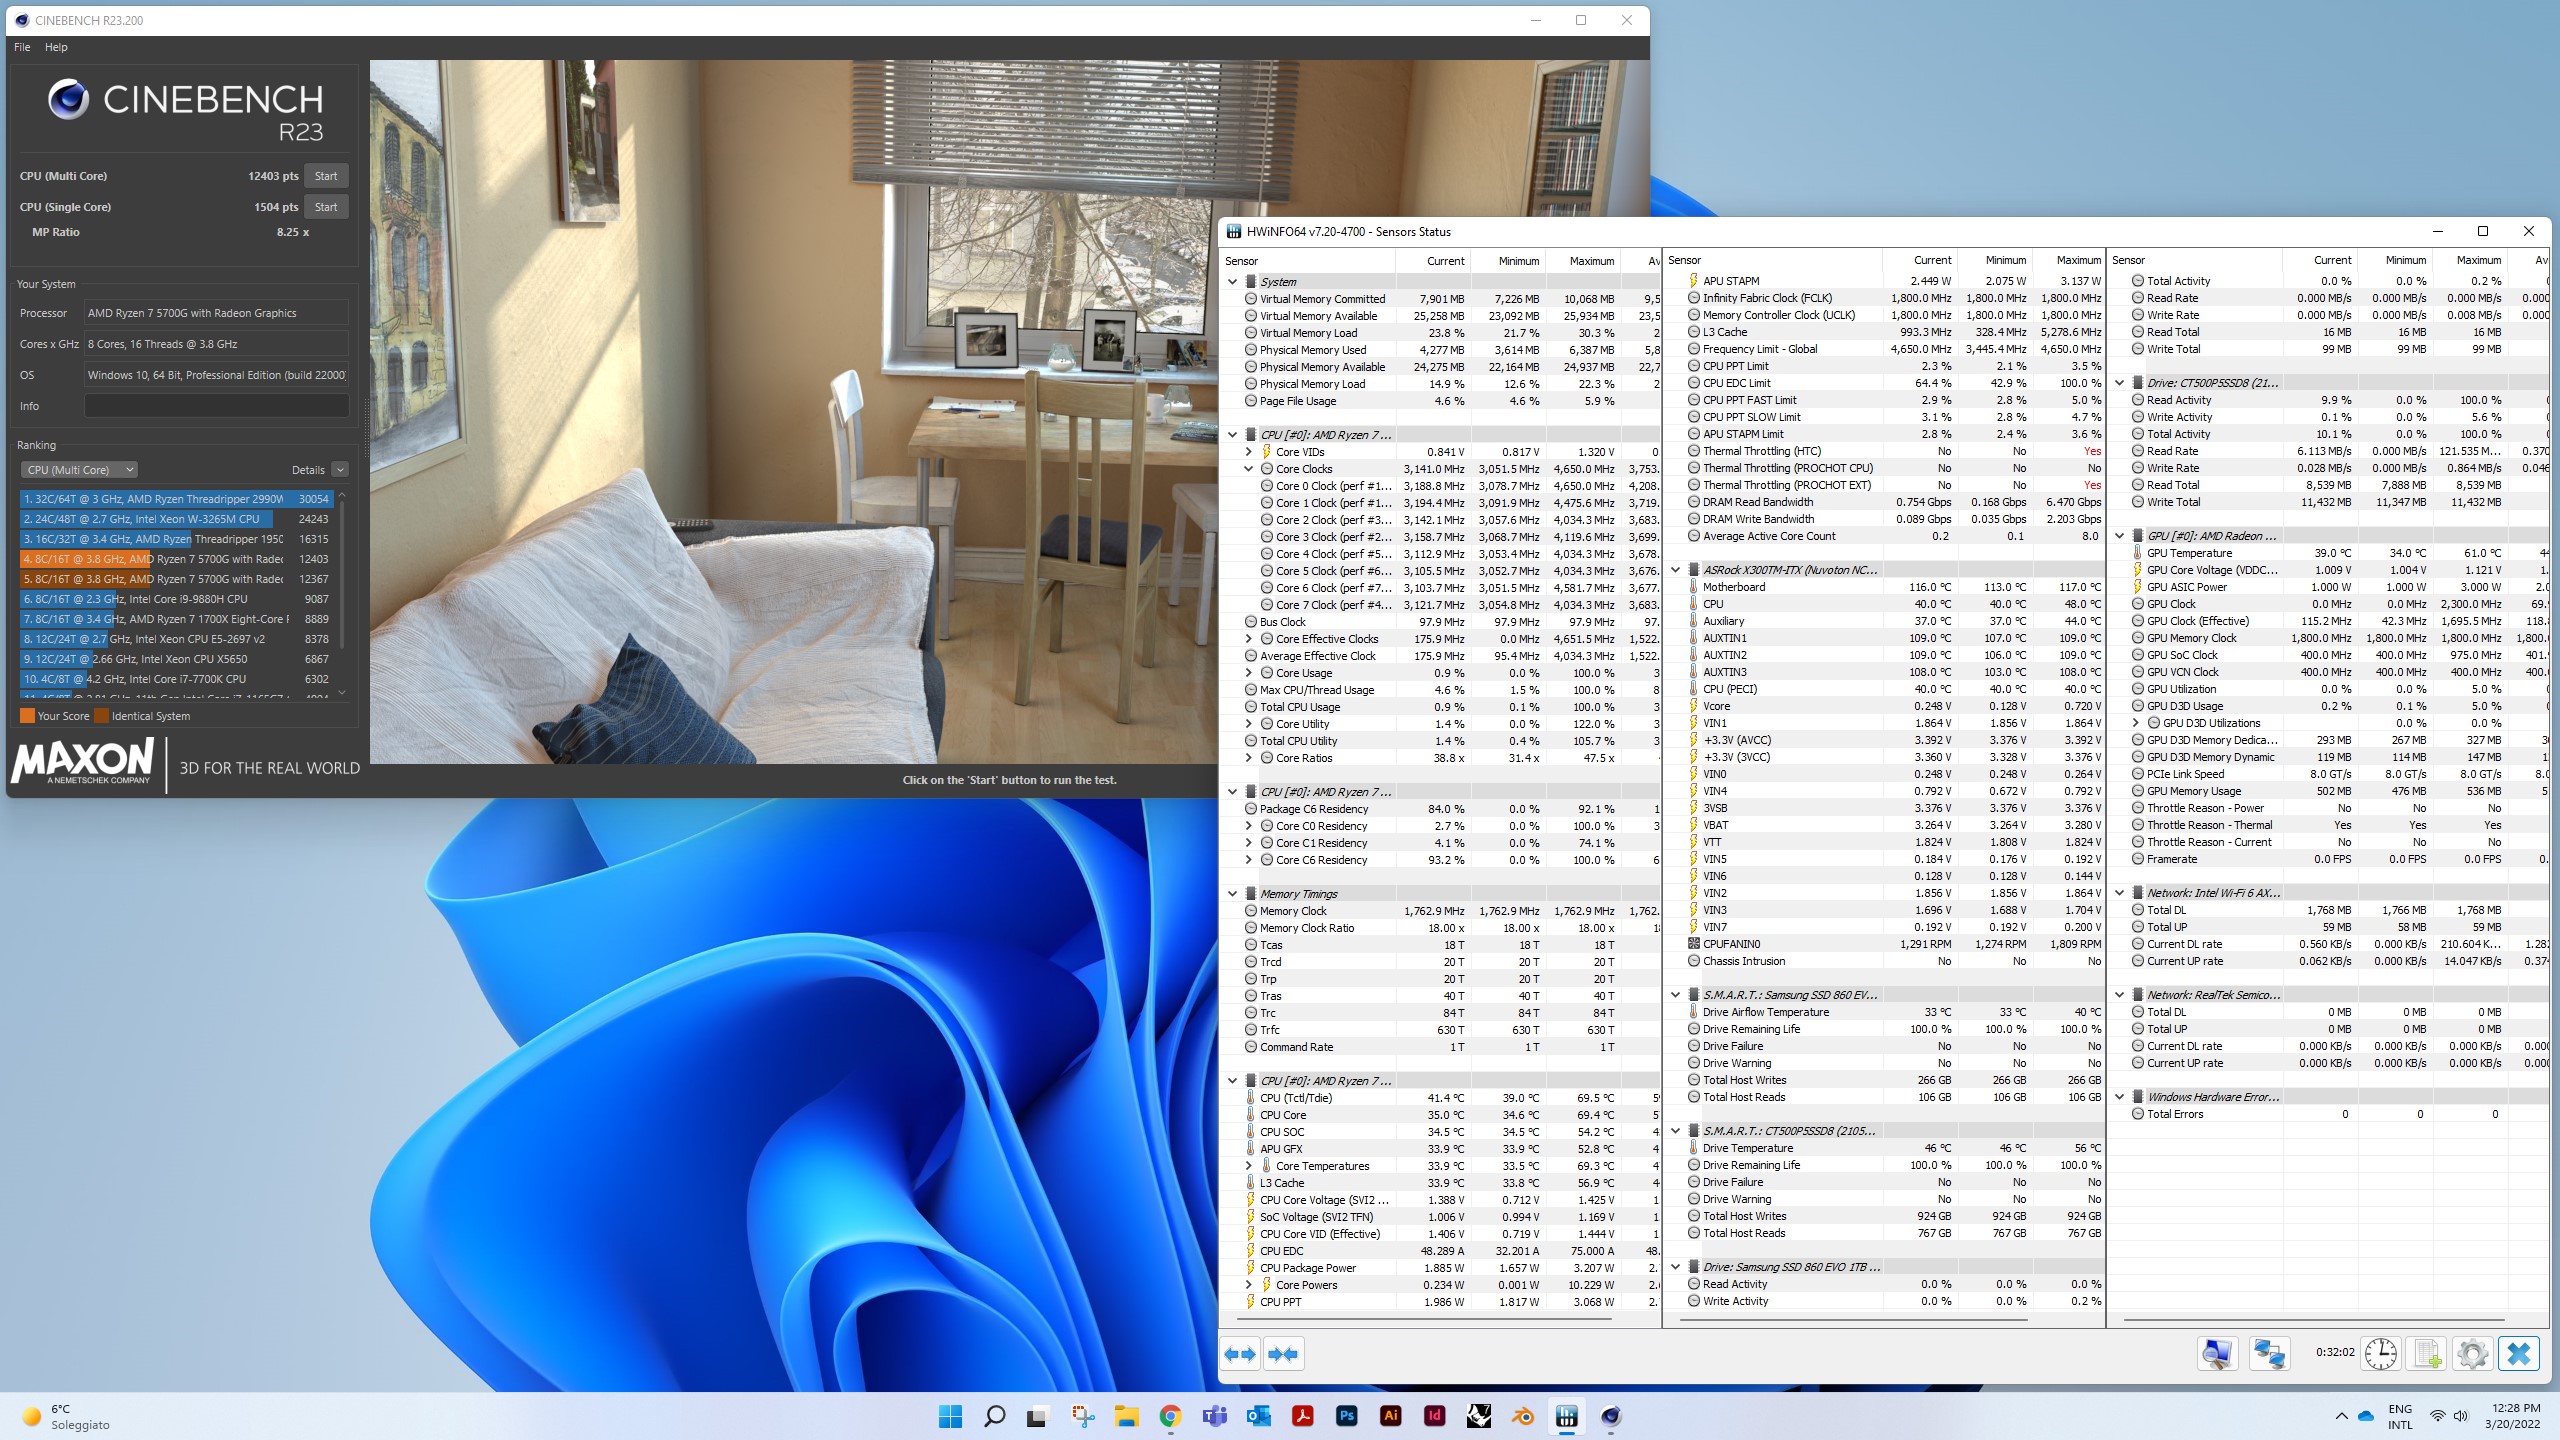
Task: Open HWiNFO sensor settings gear icon
Action: point(2472,1354)
